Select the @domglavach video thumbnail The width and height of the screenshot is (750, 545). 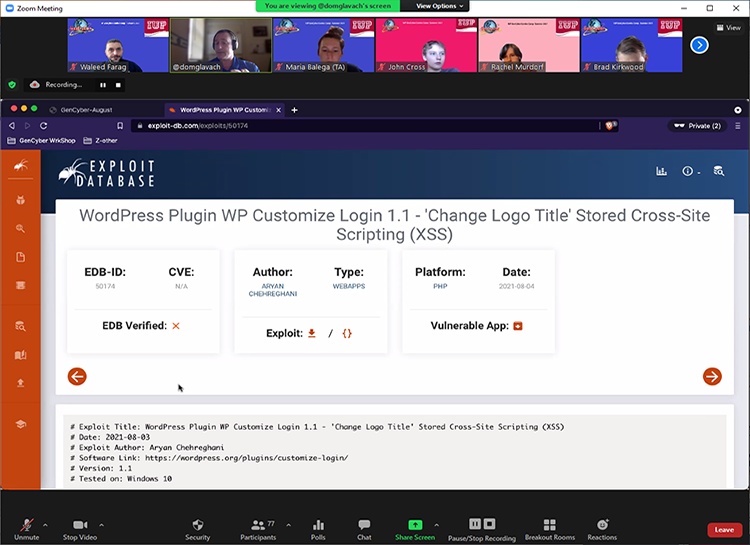221,45
